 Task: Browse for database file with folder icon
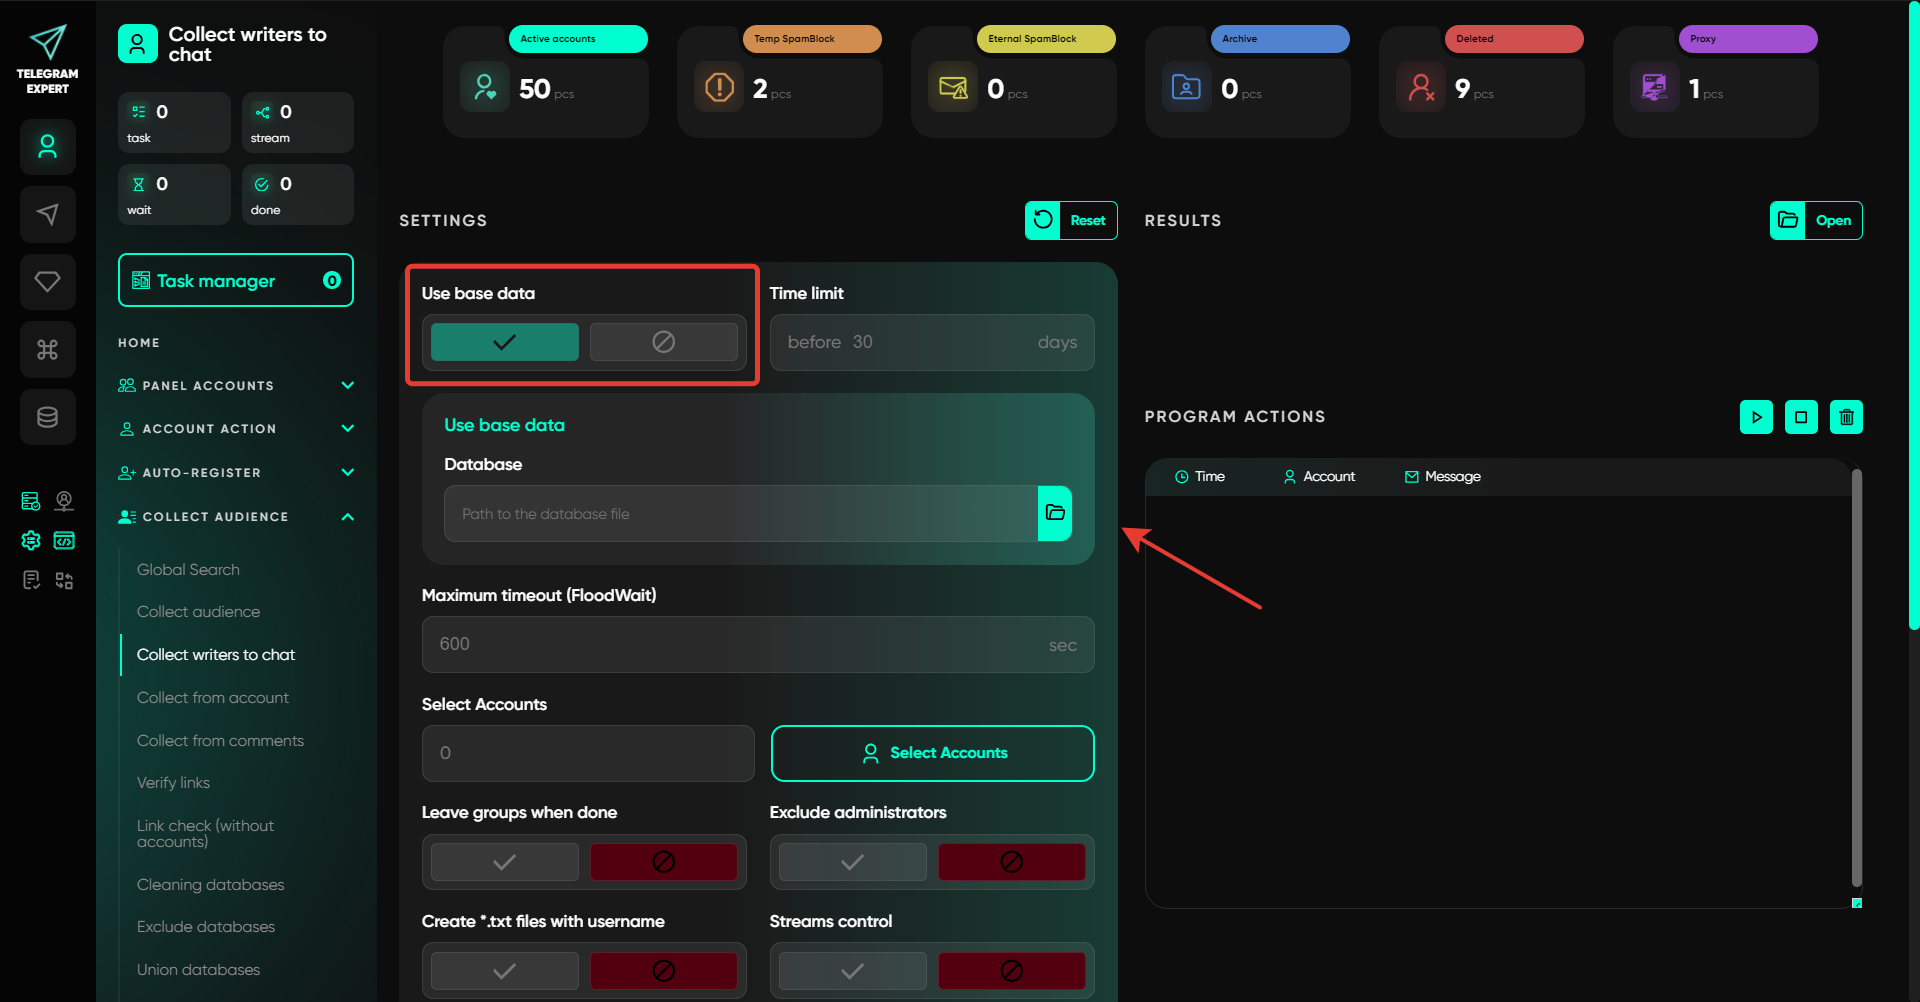1055,513
